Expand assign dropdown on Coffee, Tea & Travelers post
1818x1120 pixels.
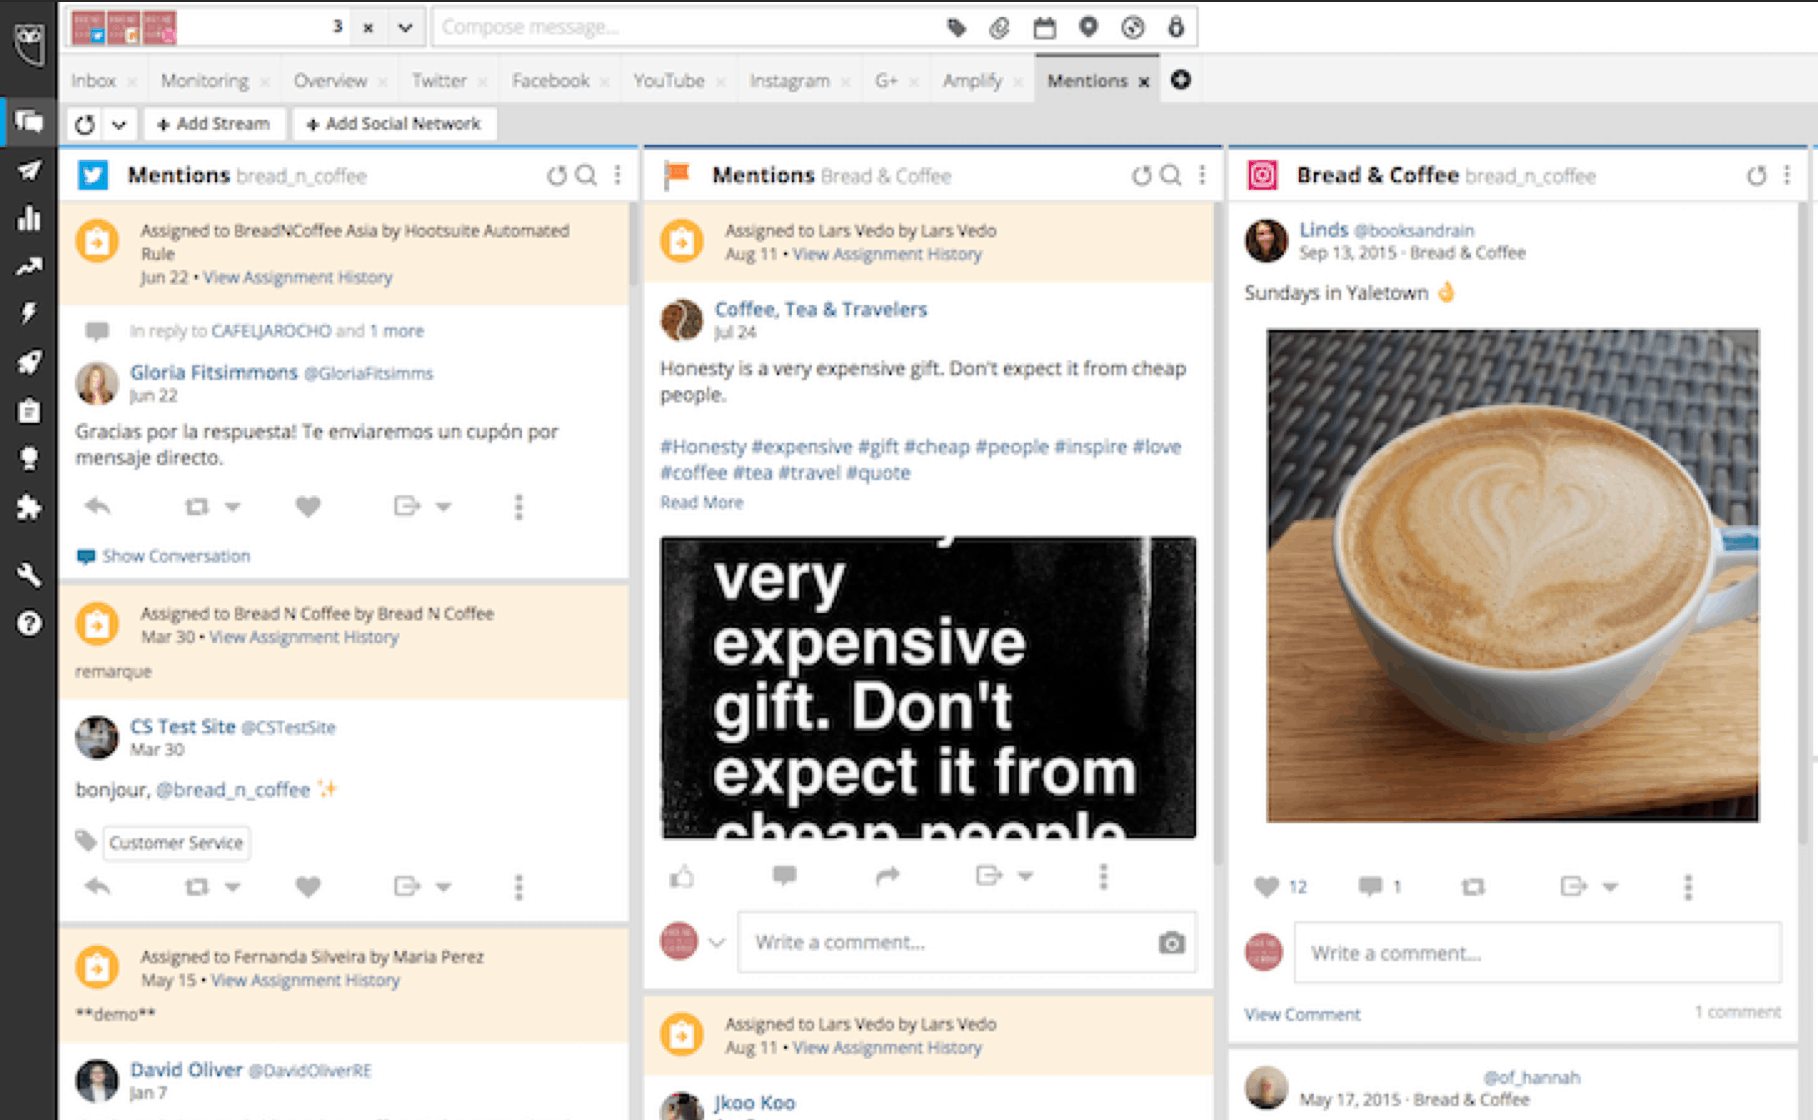pos(1025,877)
